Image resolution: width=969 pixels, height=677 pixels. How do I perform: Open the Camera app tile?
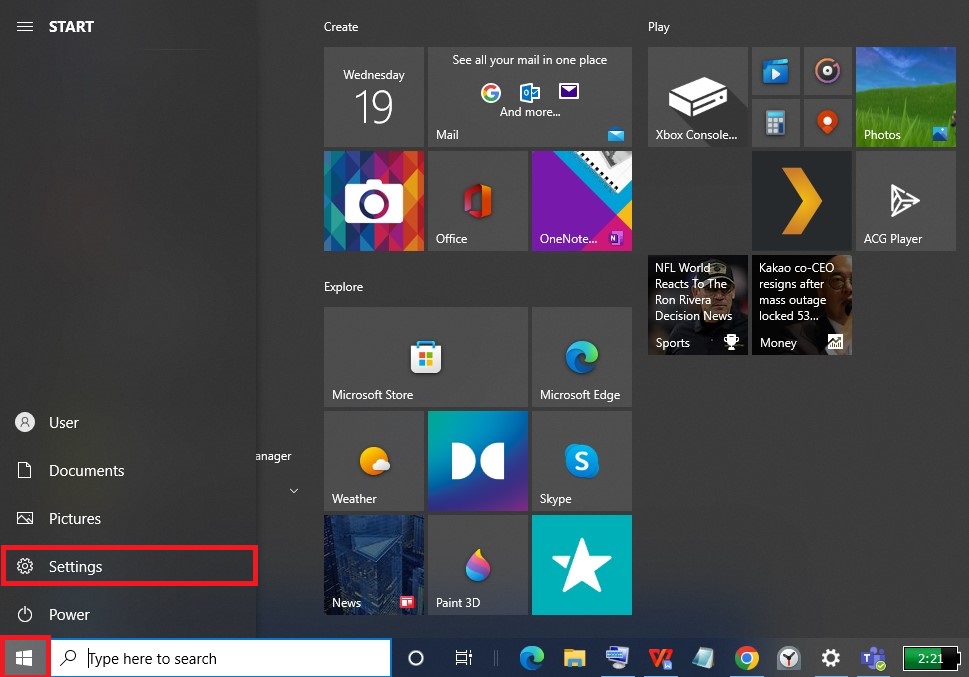pyautogui.click(x=374, y=201)
